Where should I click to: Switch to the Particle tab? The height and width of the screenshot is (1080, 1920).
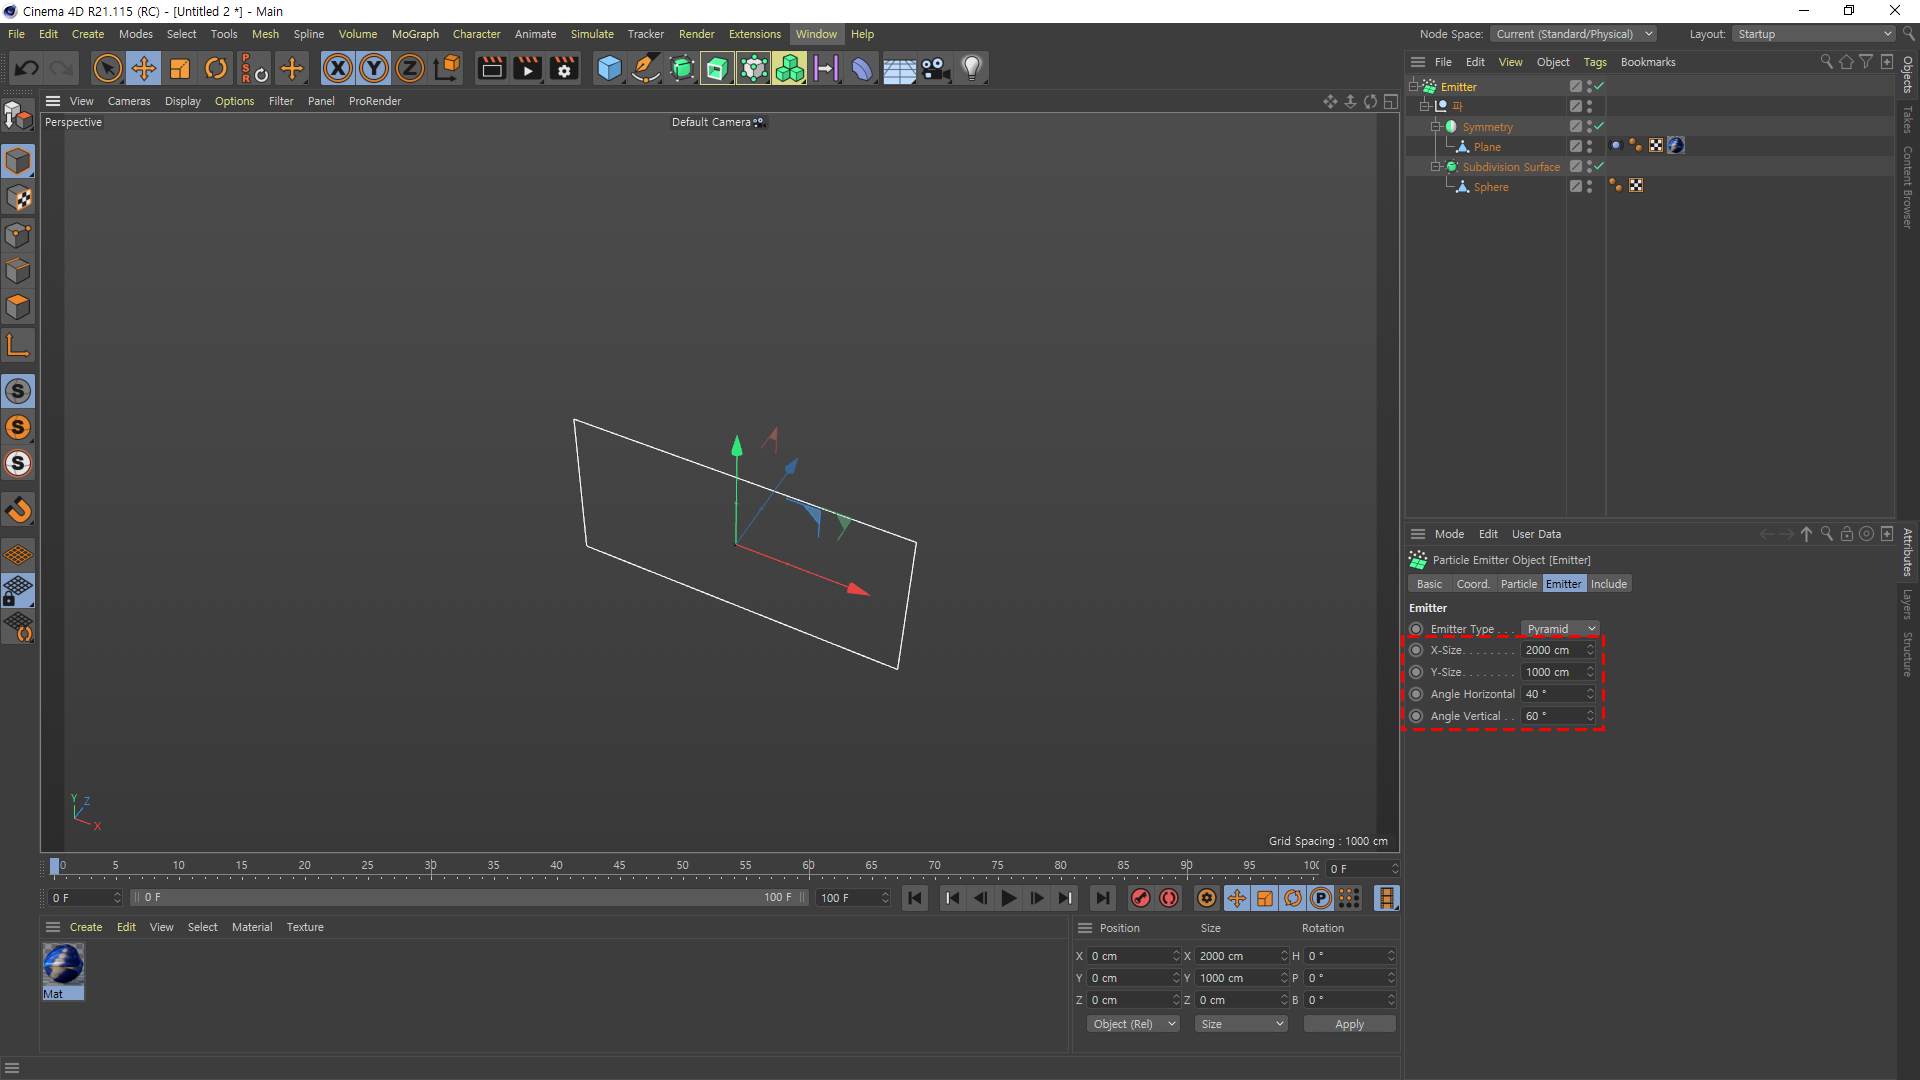[x=1518, y=584]
